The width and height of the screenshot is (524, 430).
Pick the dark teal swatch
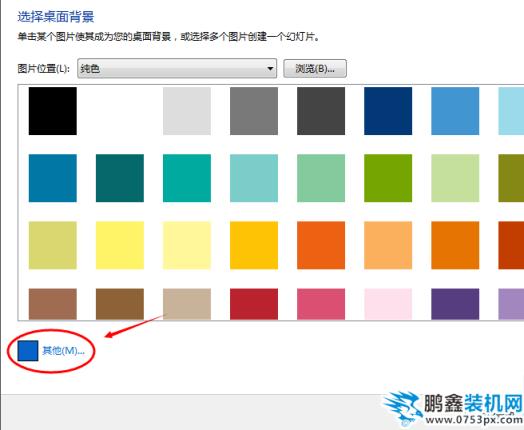[120, 178]
